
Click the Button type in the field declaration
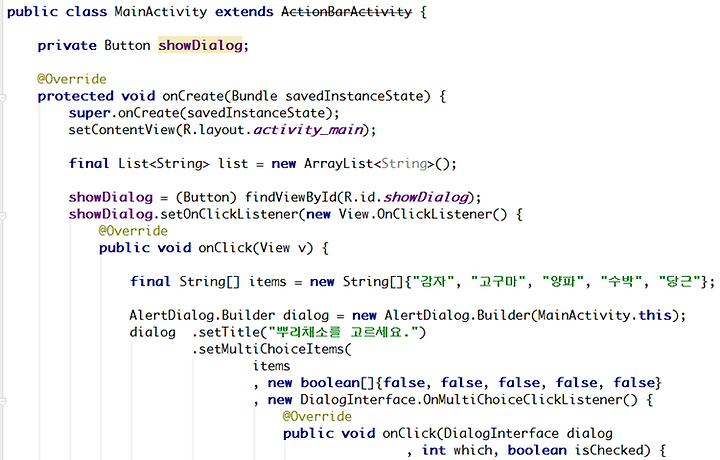(127, 45)
